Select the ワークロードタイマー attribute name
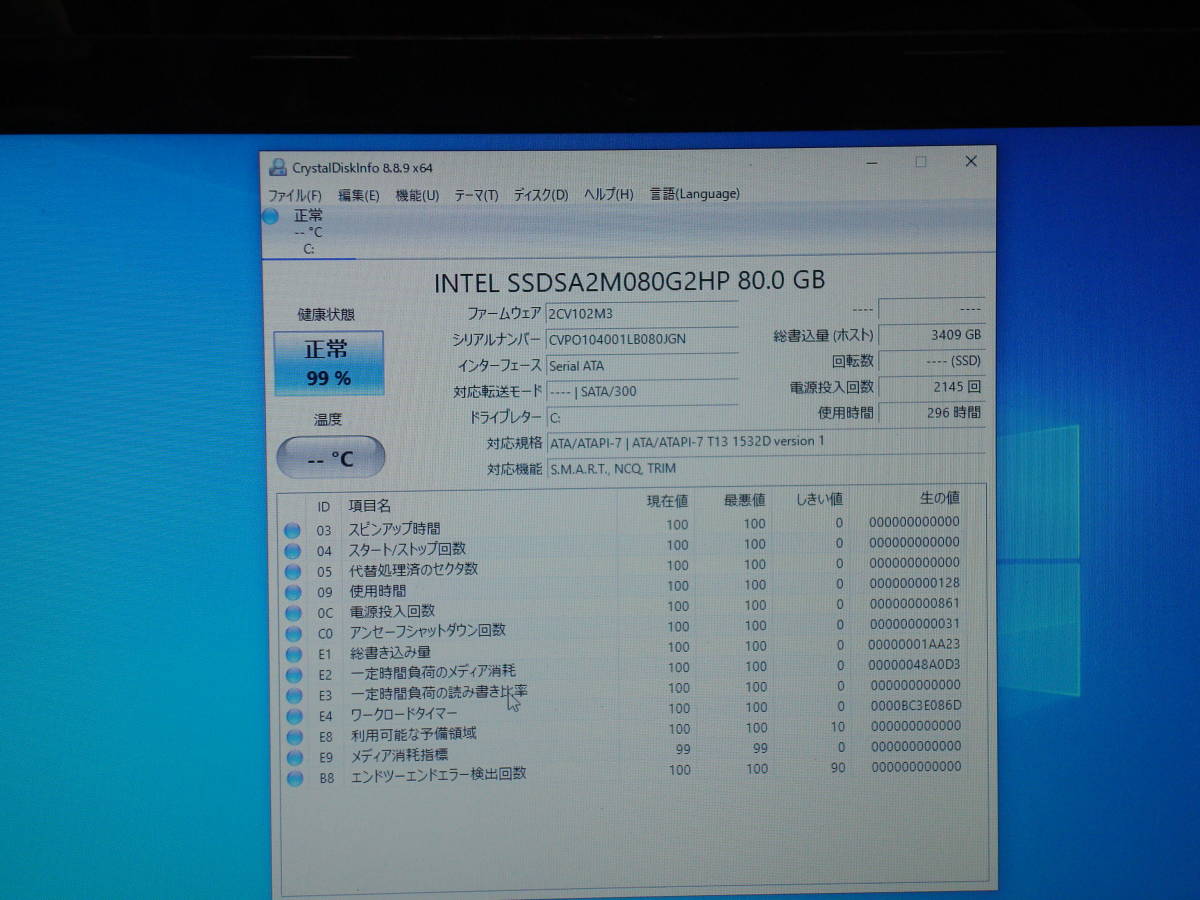Screen dimensions: 1200x900 tap(404, 715)
